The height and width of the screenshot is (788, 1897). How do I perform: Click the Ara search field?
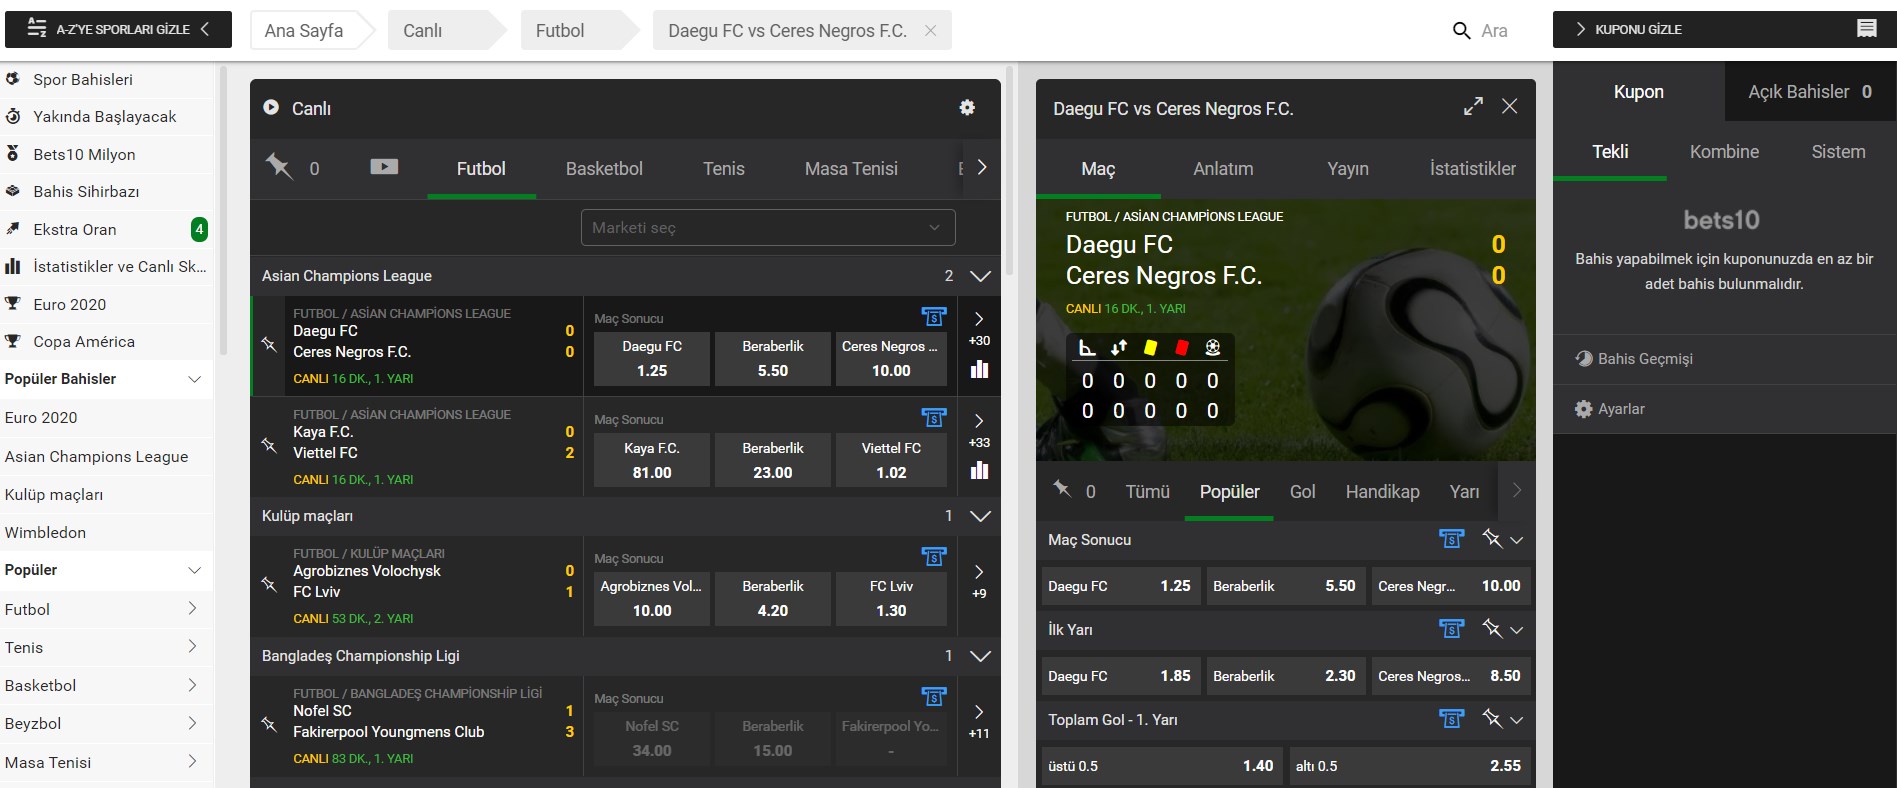[x=1494, y=31]
